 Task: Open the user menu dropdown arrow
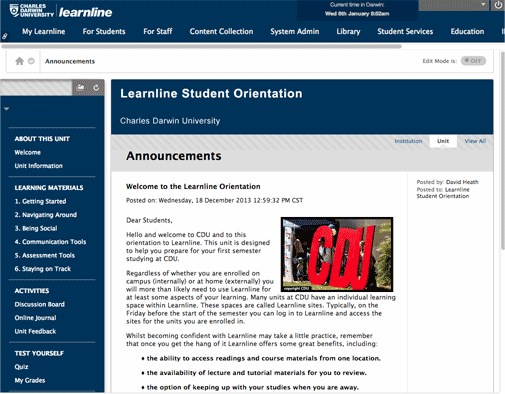click(x=483, y=5)
